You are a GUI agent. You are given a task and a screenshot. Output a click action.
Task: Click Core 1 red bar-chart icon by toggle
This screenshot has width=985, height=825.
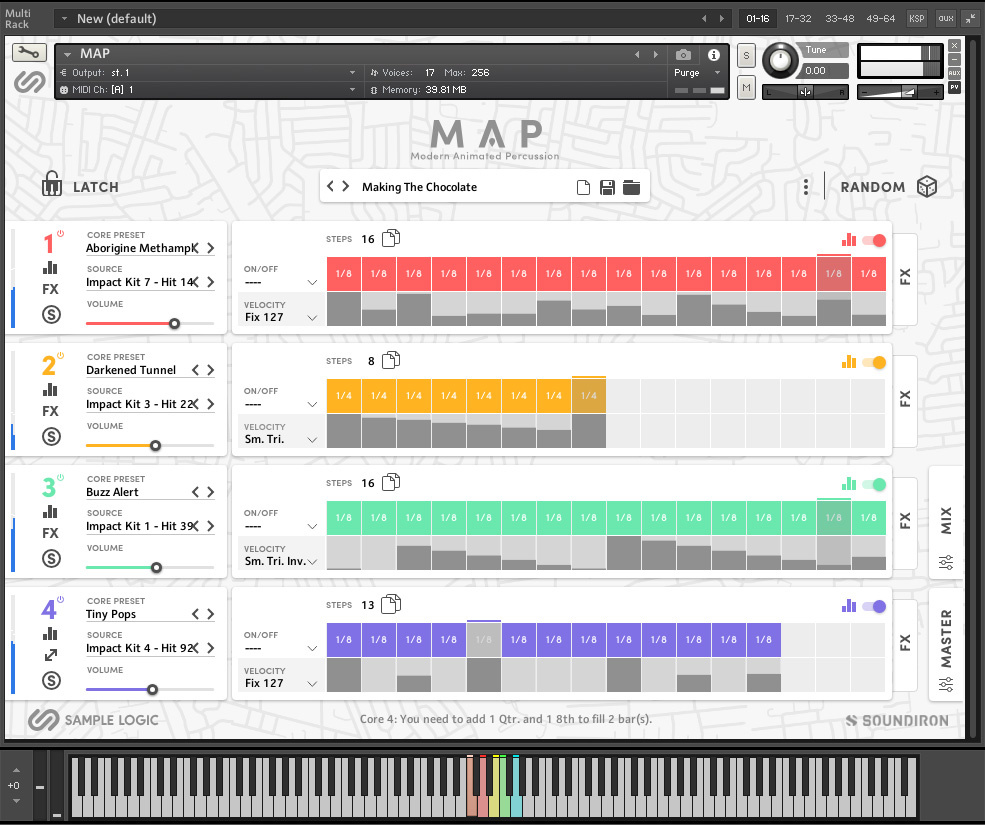click(849, 240)
